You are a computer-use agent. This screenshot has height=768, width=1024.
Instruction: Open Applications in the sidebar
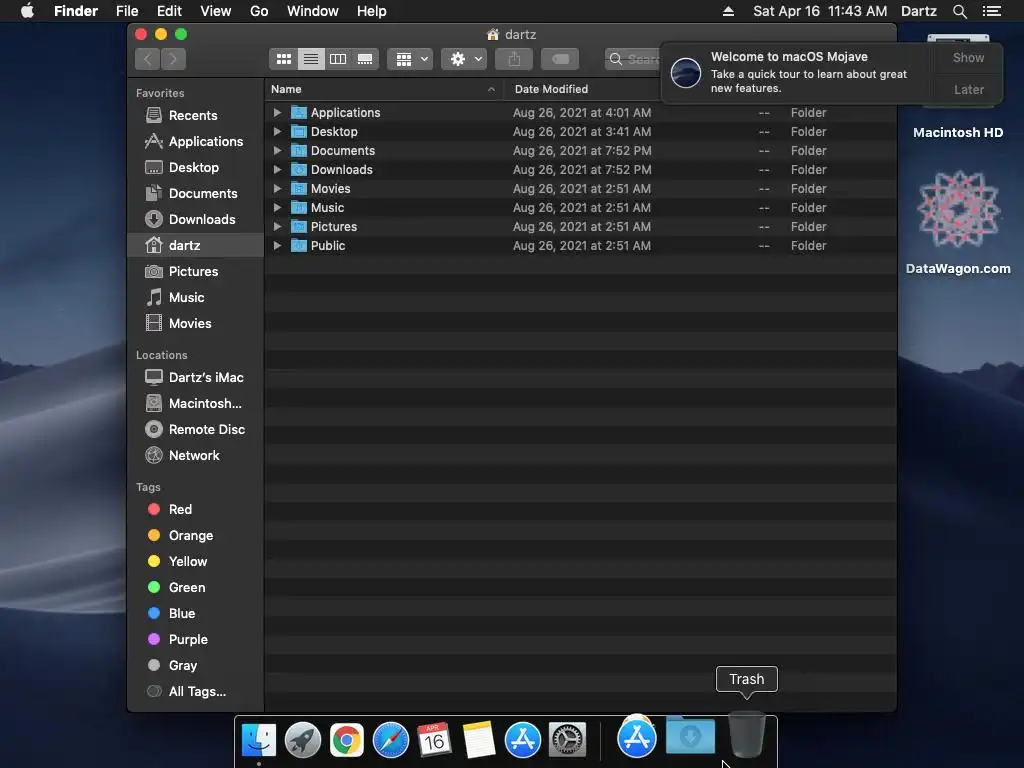coord(194,142)
